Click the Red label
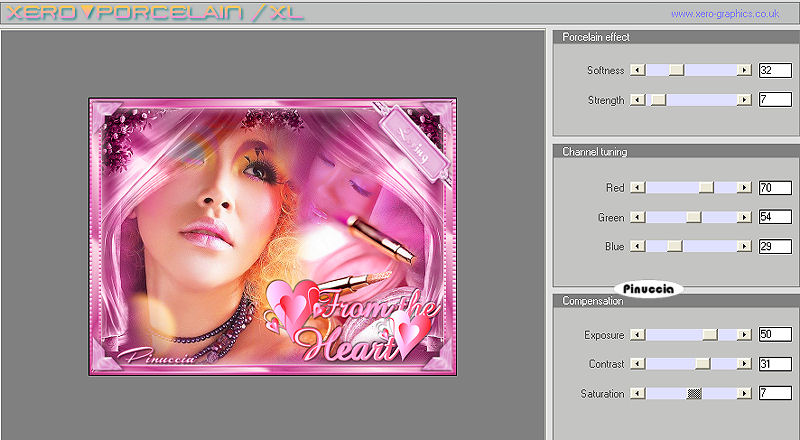Image resolution: width=800 pixels, height=440 pixels. (615, 188)
